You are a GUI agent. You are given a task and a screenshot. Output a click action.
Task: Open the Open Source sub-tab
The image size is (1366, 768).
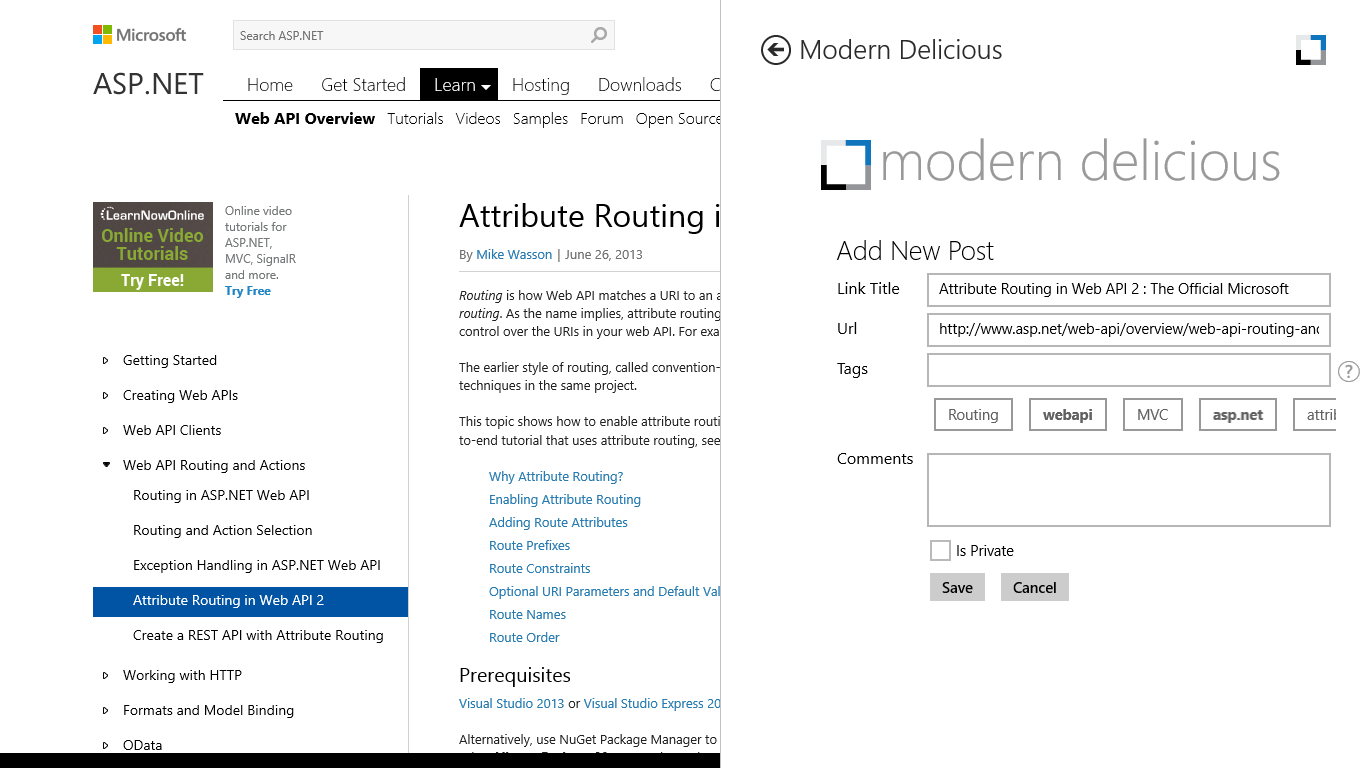pos(678,118)
